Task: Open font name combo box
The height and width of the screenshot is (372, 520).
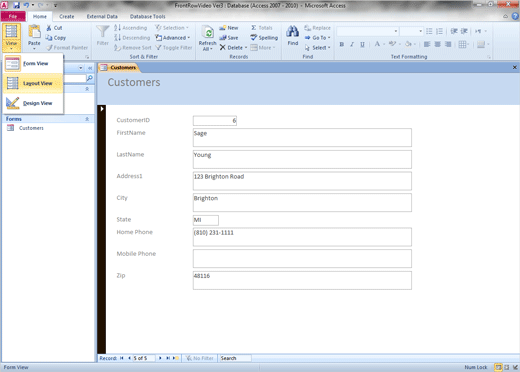Action: click(396, 31)
